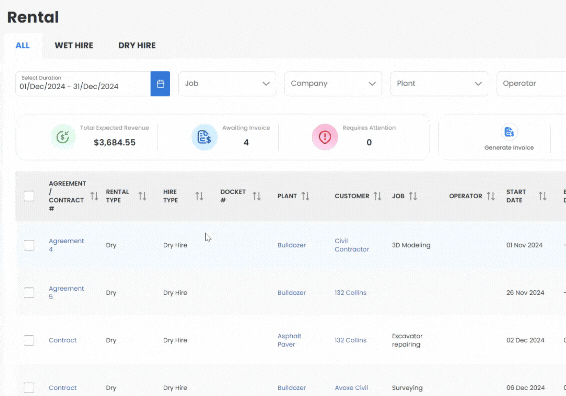Sort by Docket # column

[257, 196]
